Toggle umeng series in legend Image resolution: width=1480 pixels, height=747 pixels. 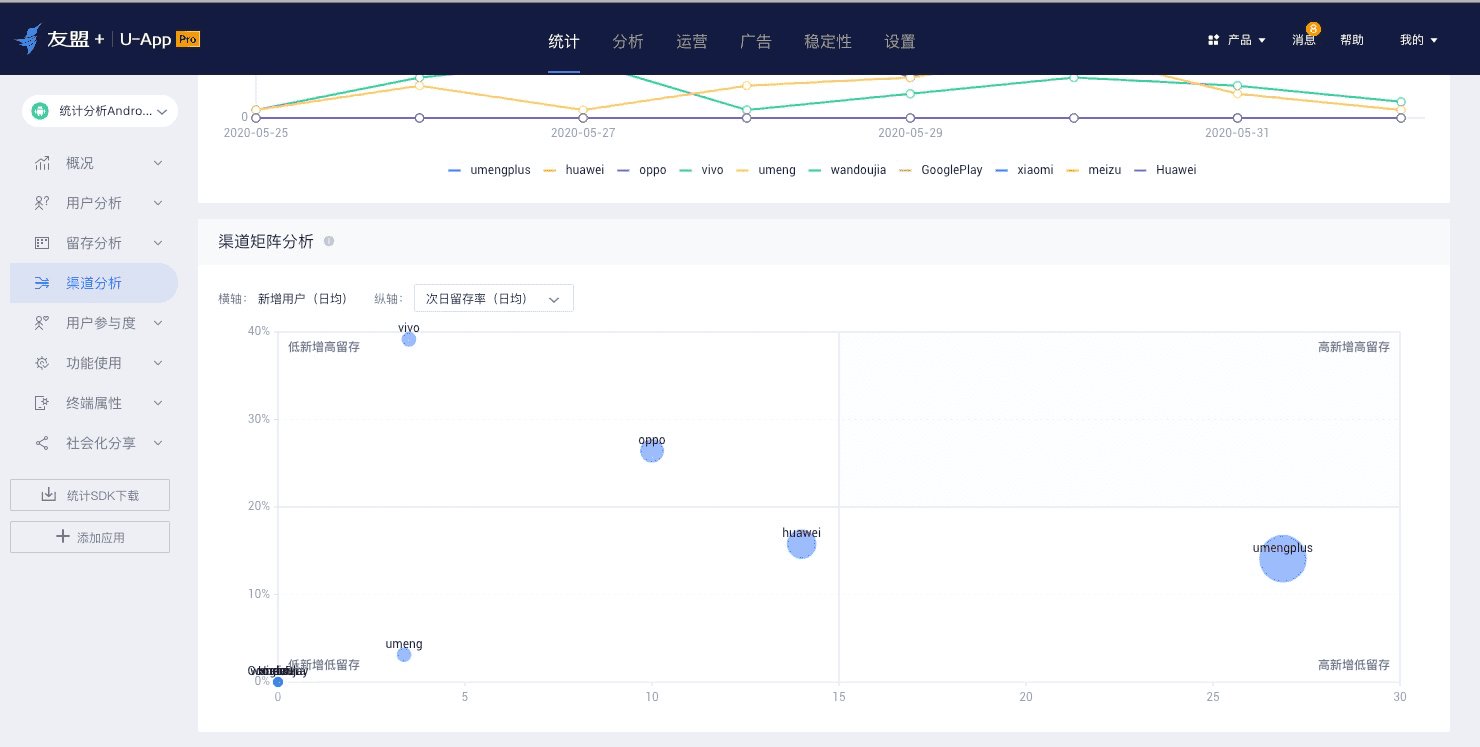(765, 170)
